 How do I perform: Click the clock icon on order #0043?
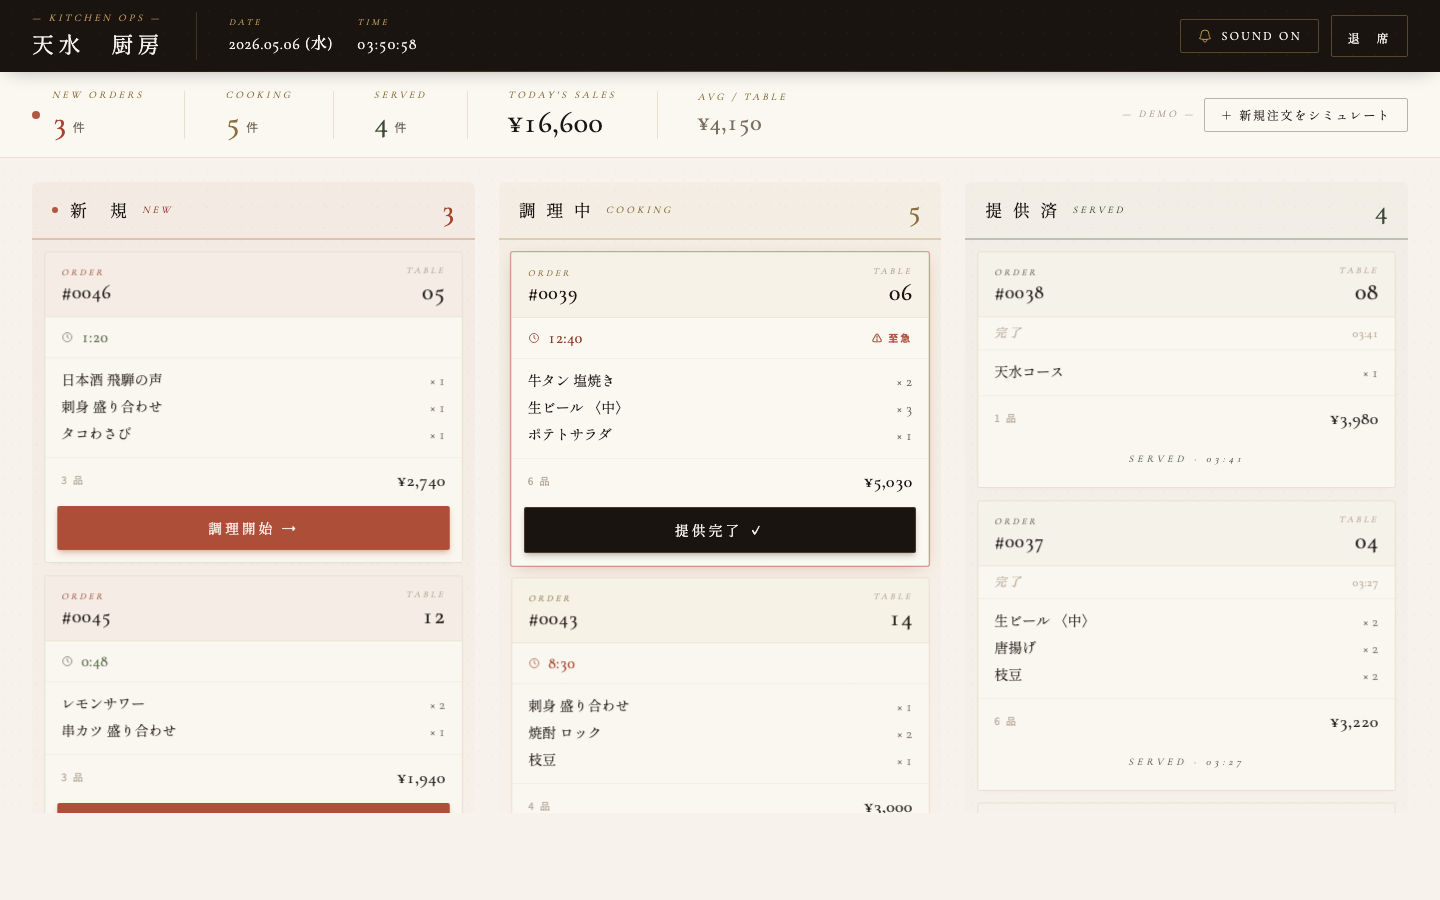point(534,663)
